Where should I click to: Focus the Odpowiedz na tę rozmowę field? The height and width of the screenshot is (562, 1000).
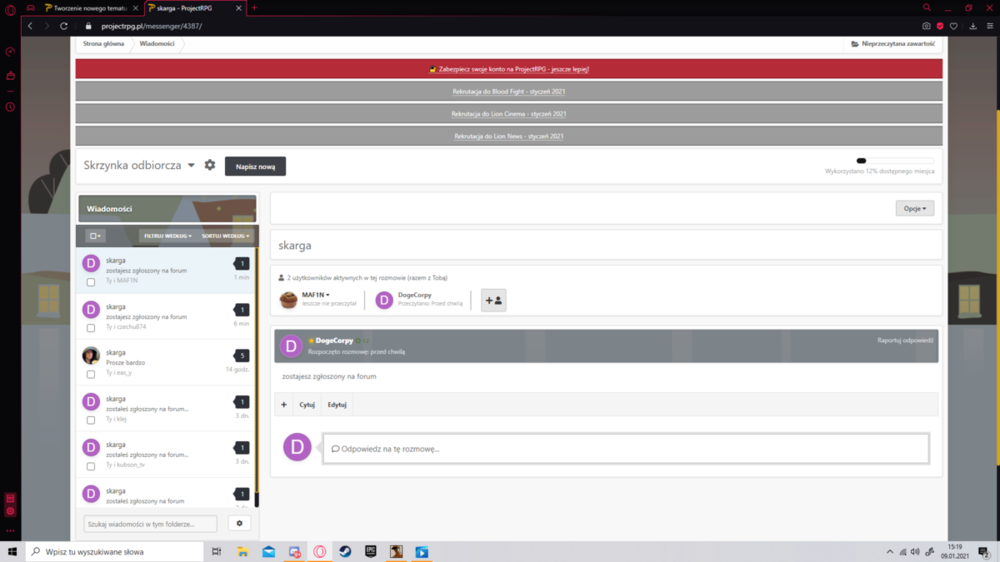click(626, 448)
